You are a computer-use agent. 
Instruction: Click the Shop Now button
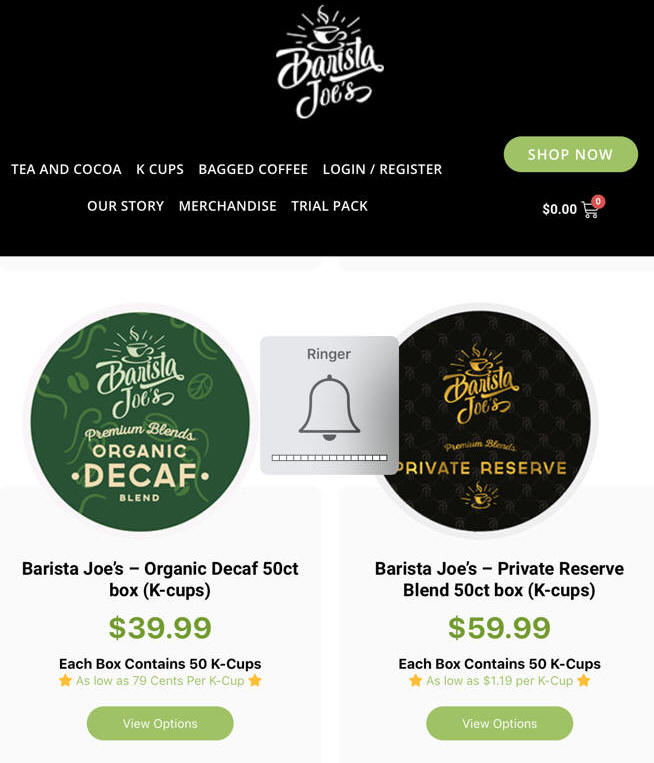pyautogui.click(x=571, y=154)
